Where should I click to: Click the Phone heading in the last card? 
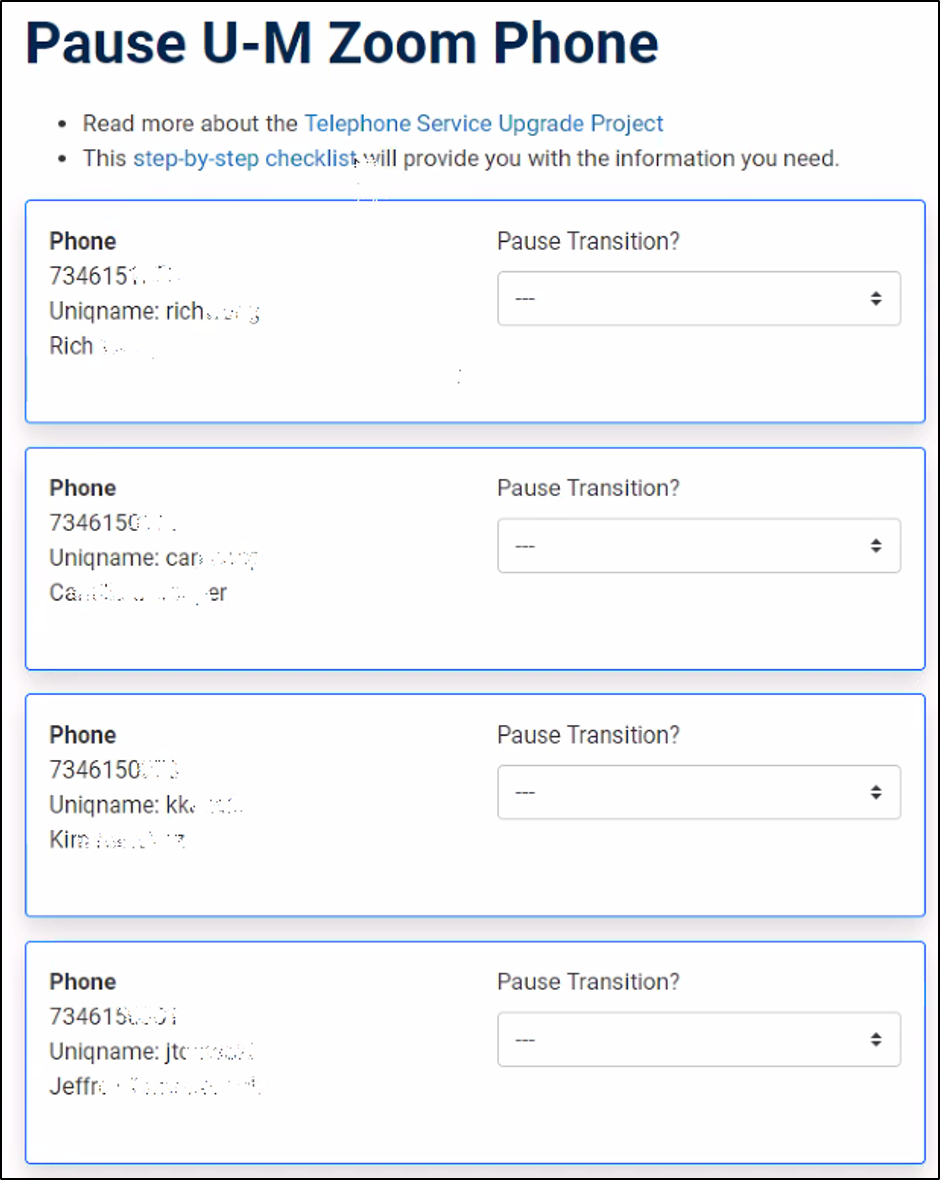(83, 982)
